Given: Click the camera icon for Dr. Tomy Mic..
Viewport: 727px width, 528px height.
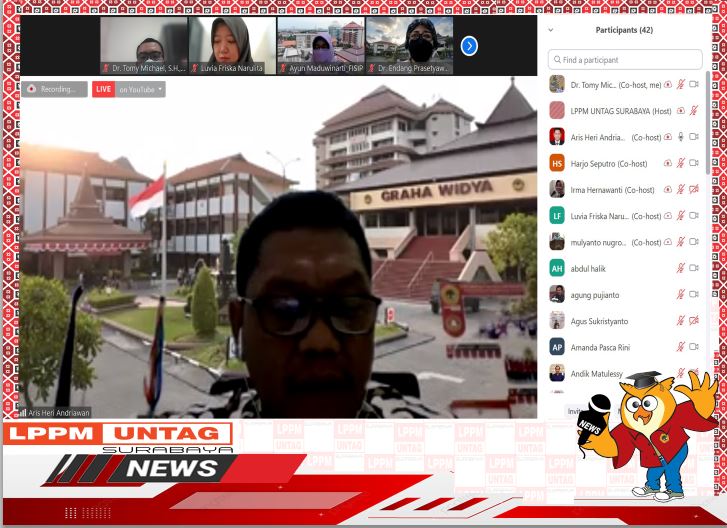Looking at the screenshot, I should click(694, 84).
